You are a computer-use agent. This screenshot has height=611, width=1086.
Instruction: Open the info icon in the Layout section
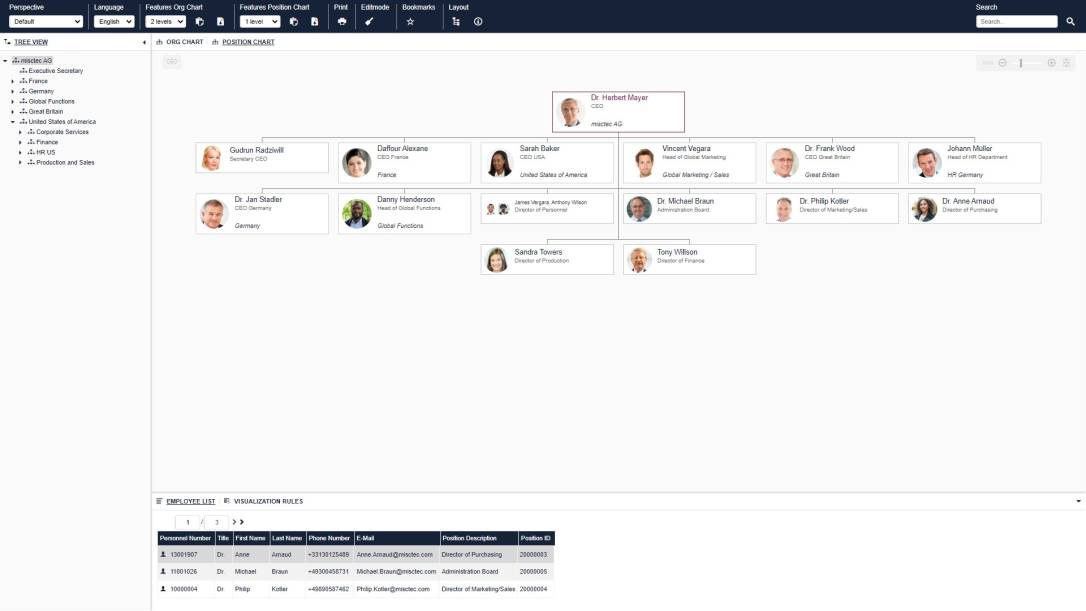click(x=478, y=20)
